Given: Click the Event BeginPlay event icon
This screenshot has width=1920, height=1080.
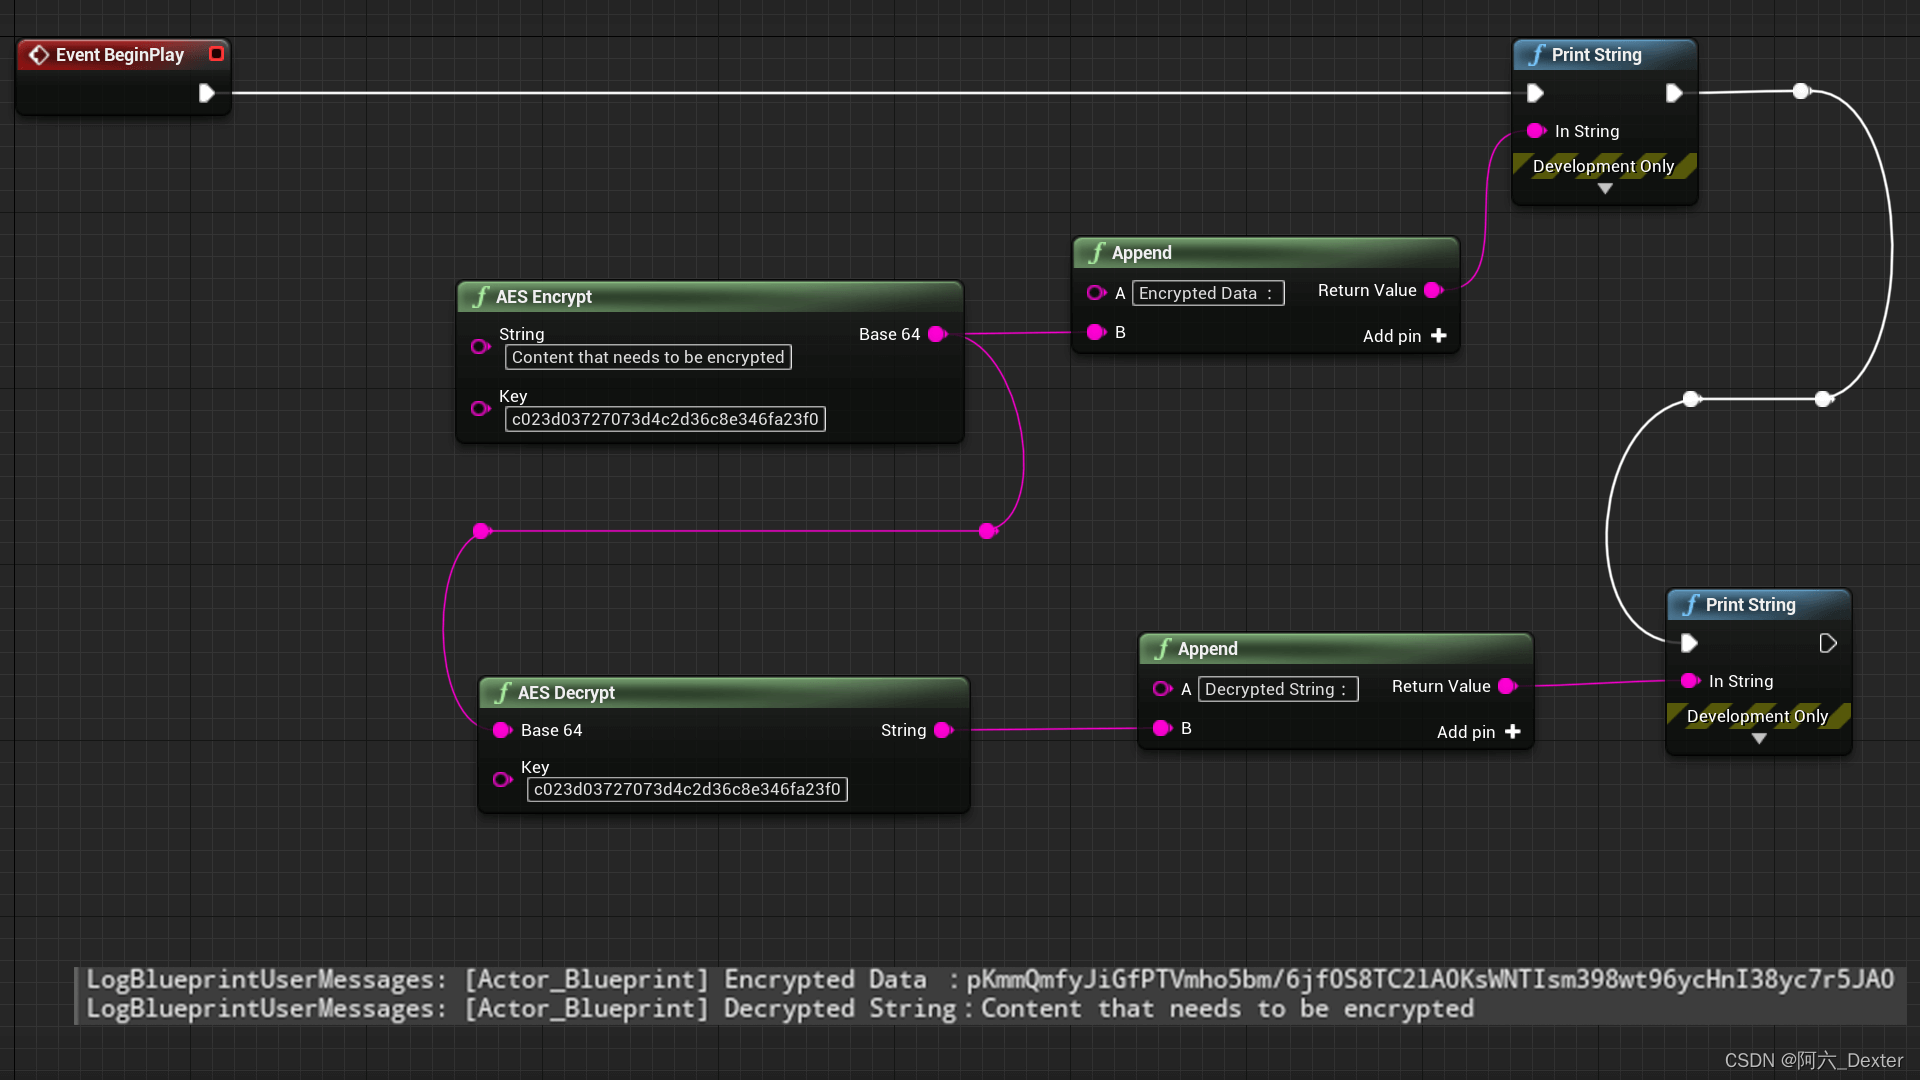Looking at the screenshot, I should coord(40,55).
